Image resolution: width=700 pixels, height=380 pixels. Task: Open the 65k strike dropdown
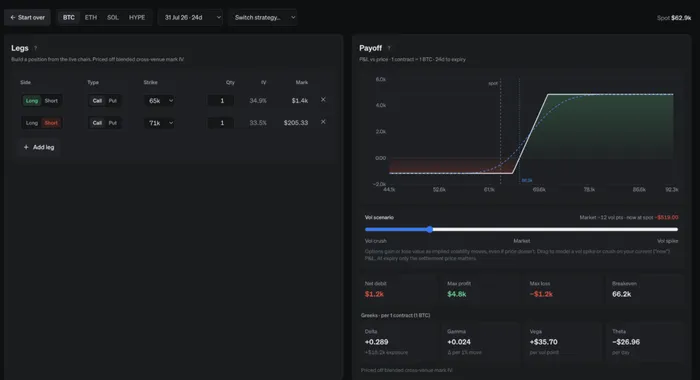(x=160, y=100)
